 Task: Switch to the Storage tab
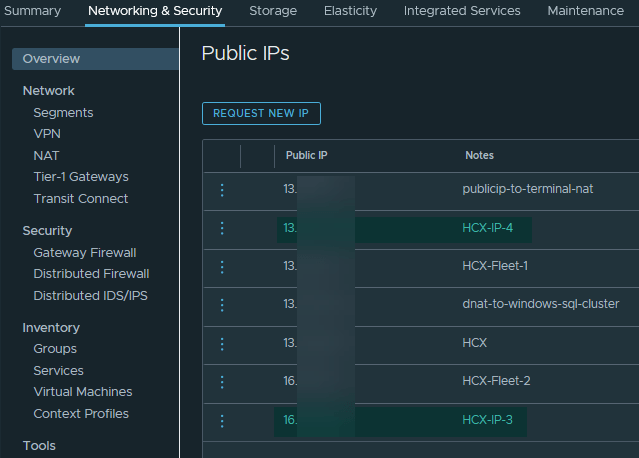[x=273, y=11]
